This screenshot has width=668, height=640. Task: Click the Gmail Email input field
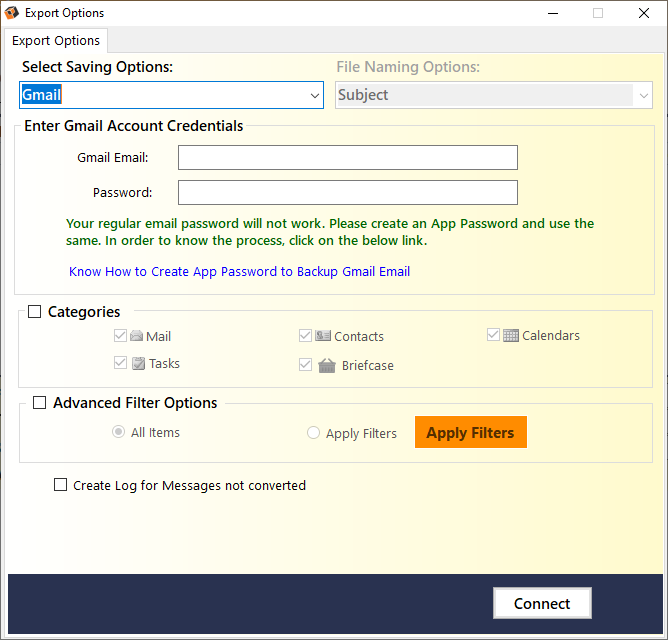coord(348,158)
